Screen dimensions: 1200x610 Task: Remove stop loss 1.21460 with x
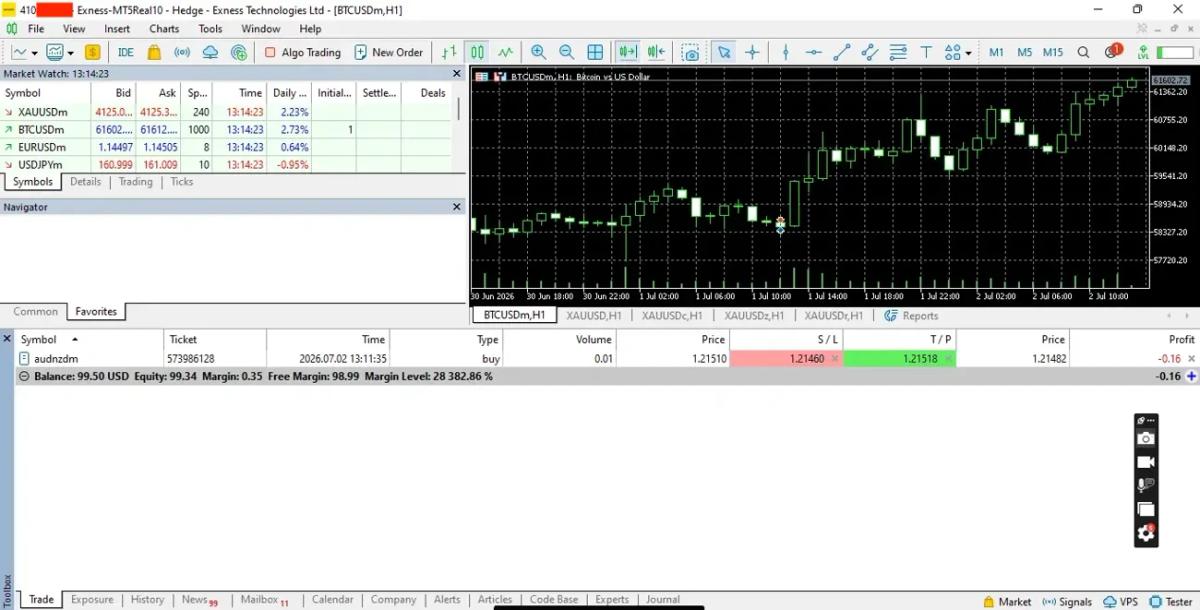pos(833,358)
